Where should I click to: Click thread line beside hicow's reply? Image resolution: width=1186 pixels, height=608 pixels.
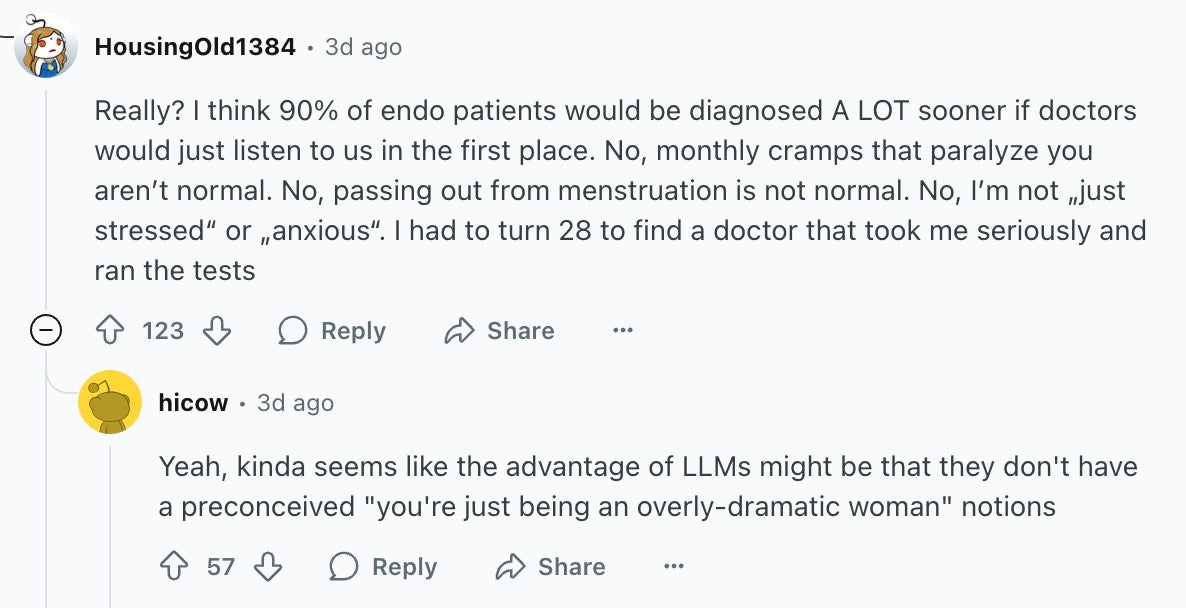click(x=110, y=527)
